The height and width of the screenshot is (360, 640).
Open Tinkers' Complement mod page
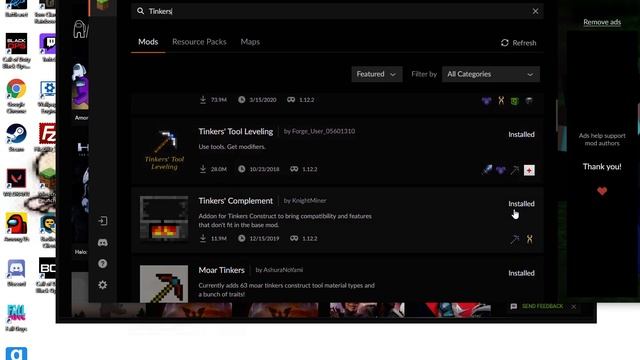coord(236,201)
